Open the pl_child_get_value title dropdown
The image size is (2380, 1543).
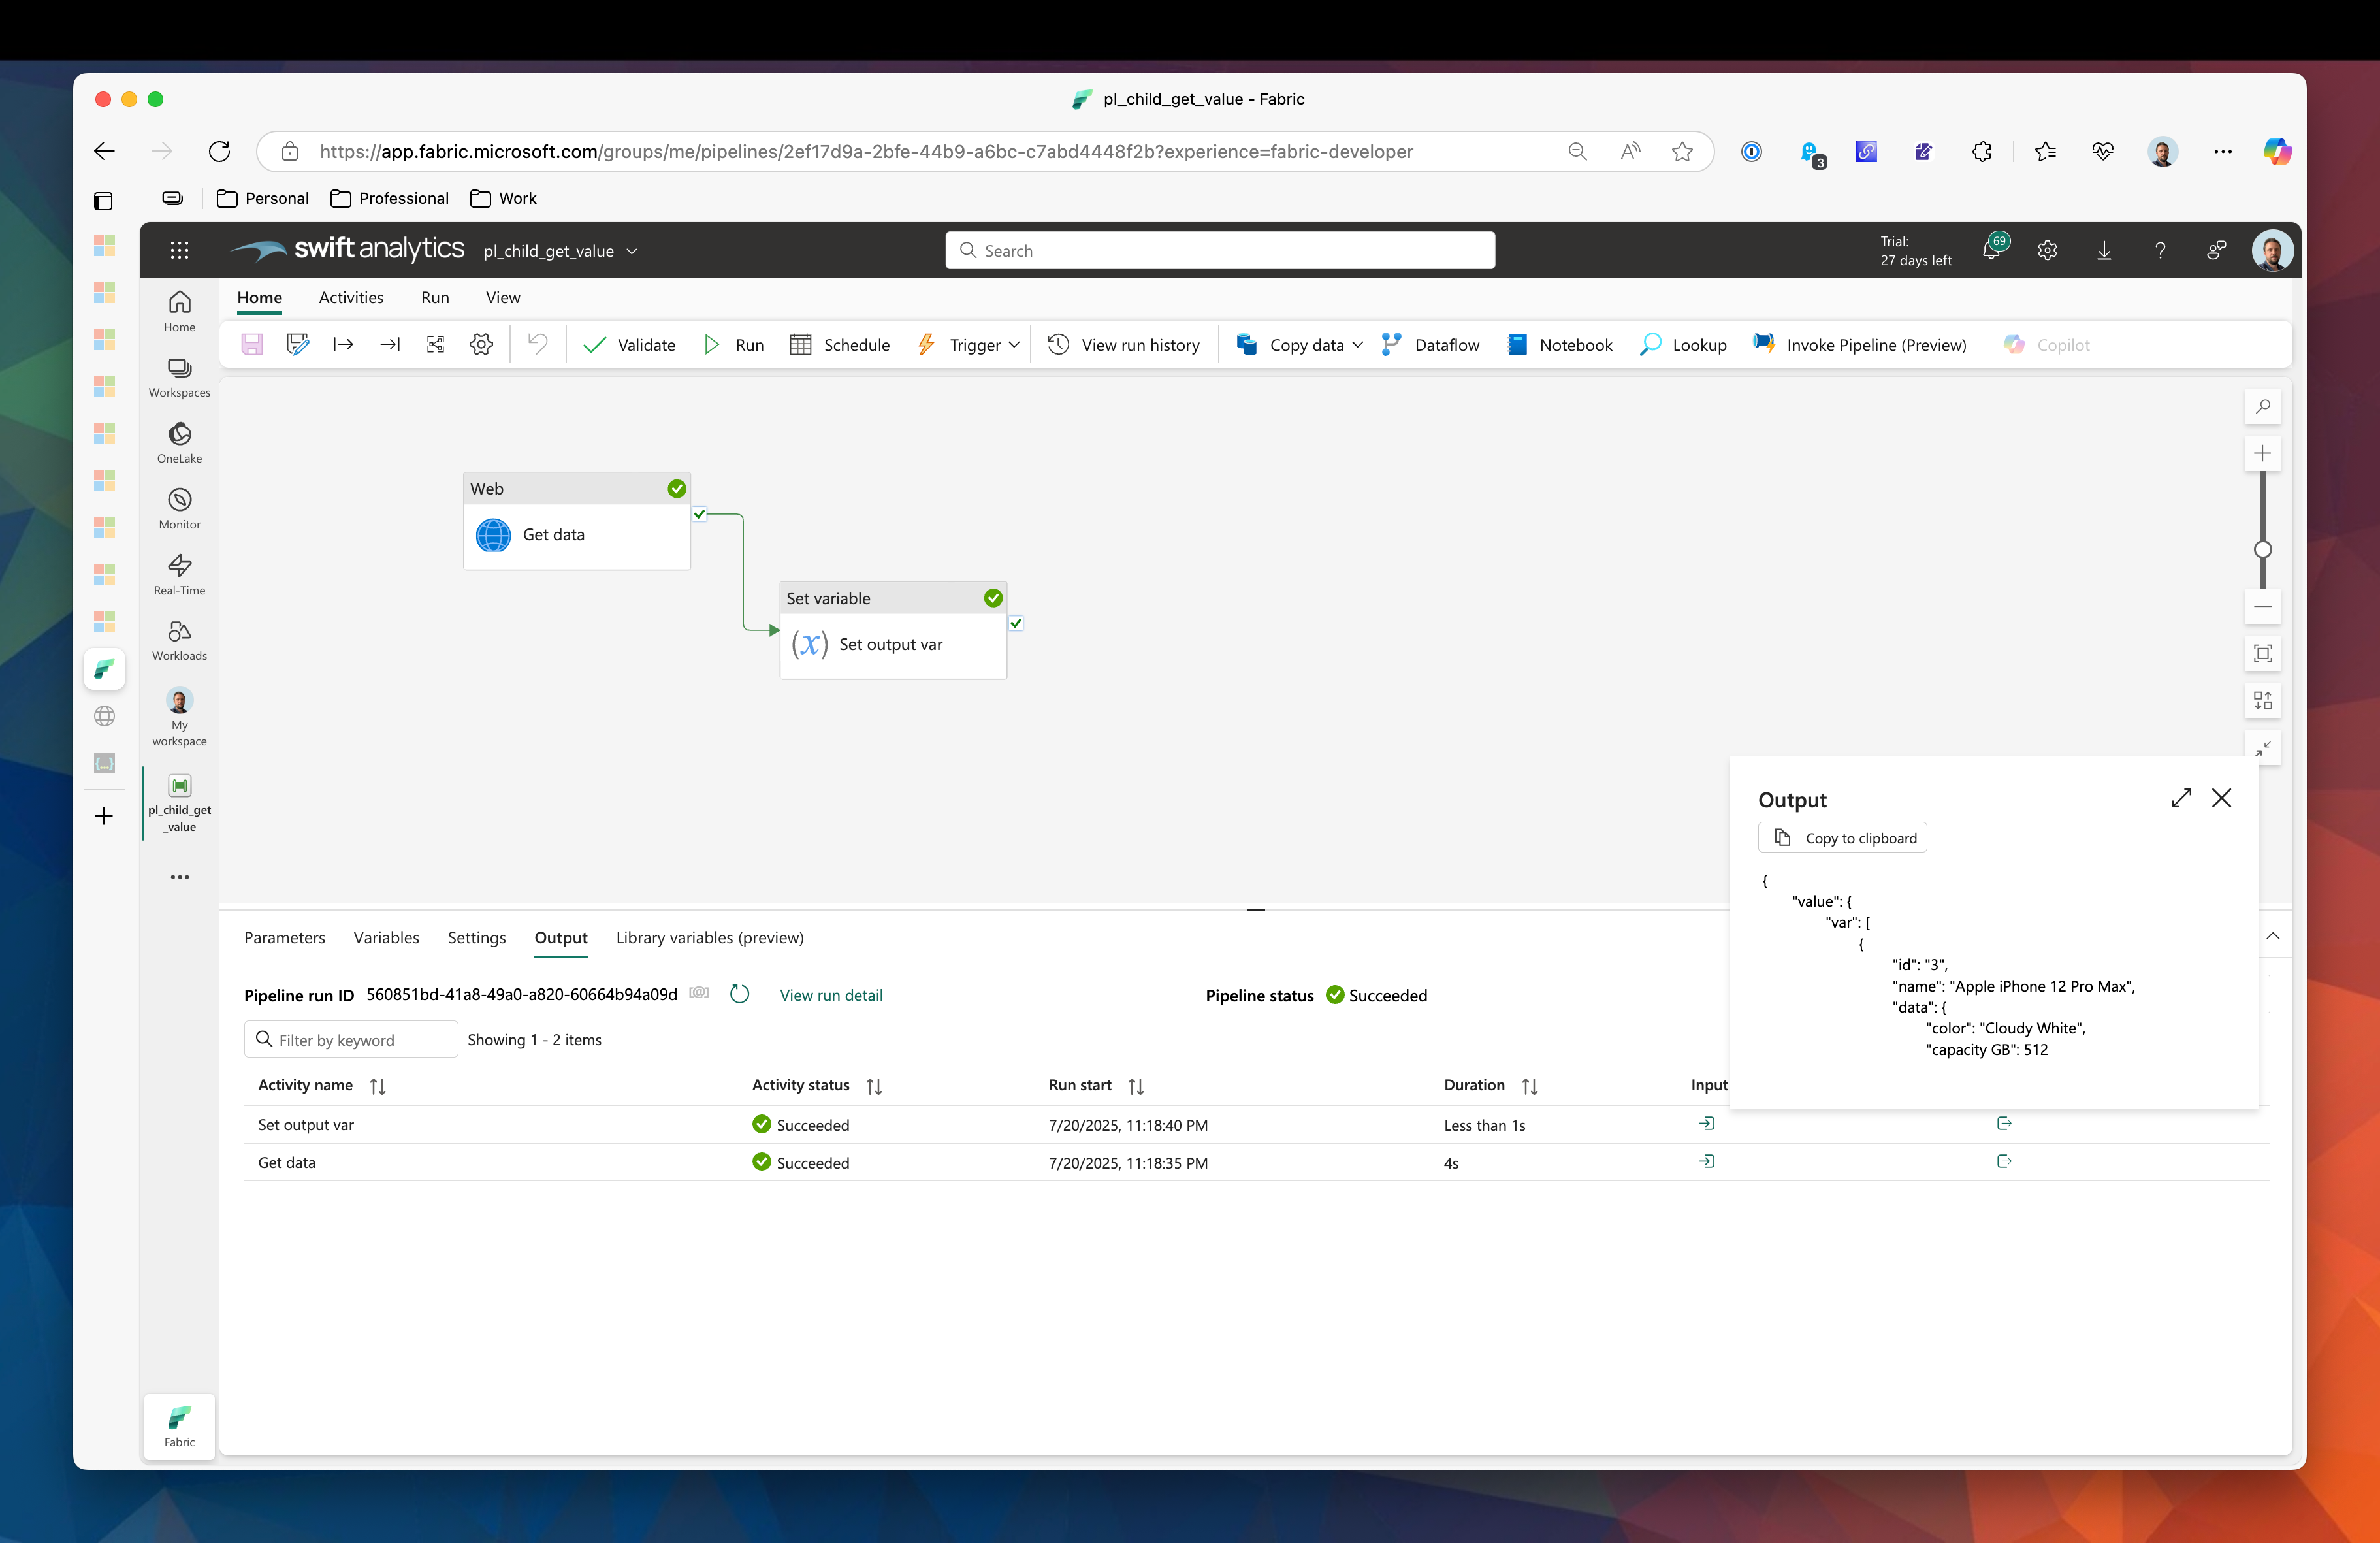(632, 251)
